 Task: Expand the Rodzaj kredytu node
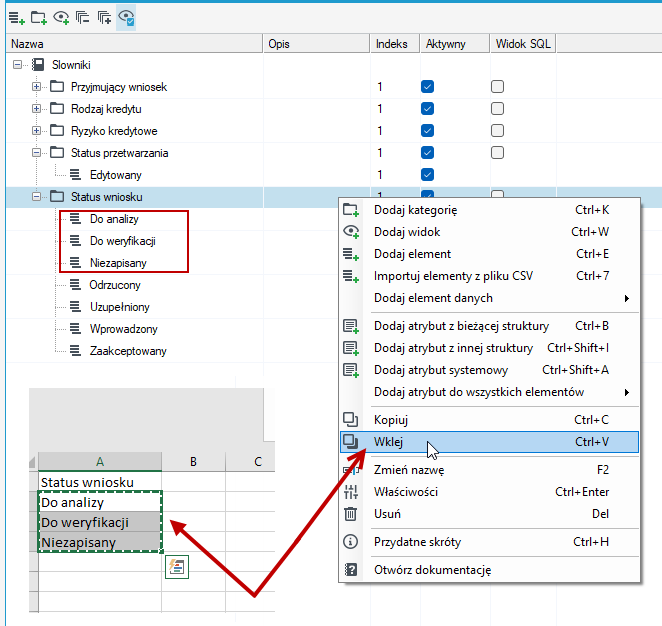click(x=36, y=108)
